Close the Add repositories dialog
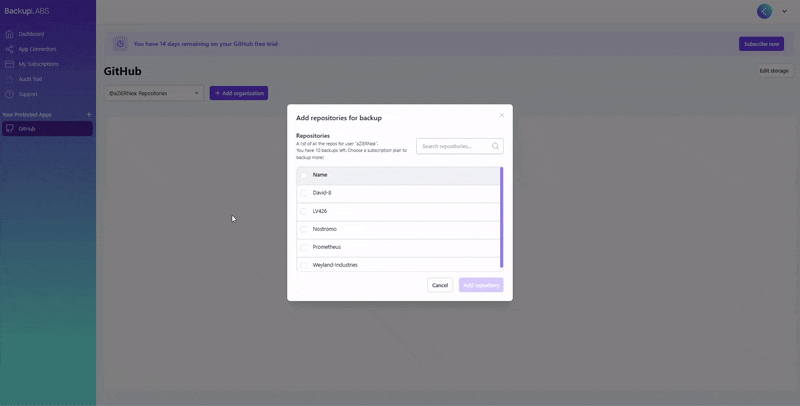This screenshot has width=800, height=406. [502, 115]
